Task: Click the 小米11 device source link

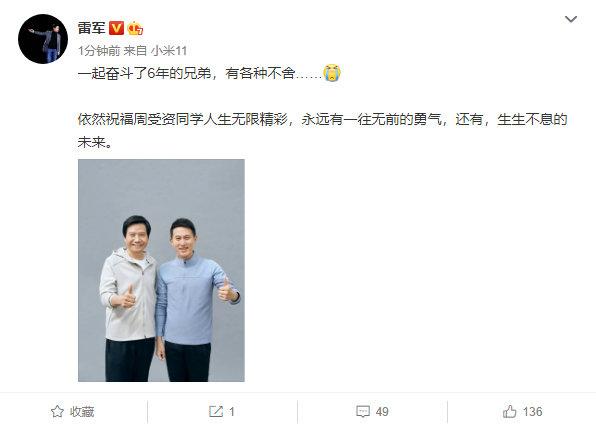Action: click(x=169, y=51)
